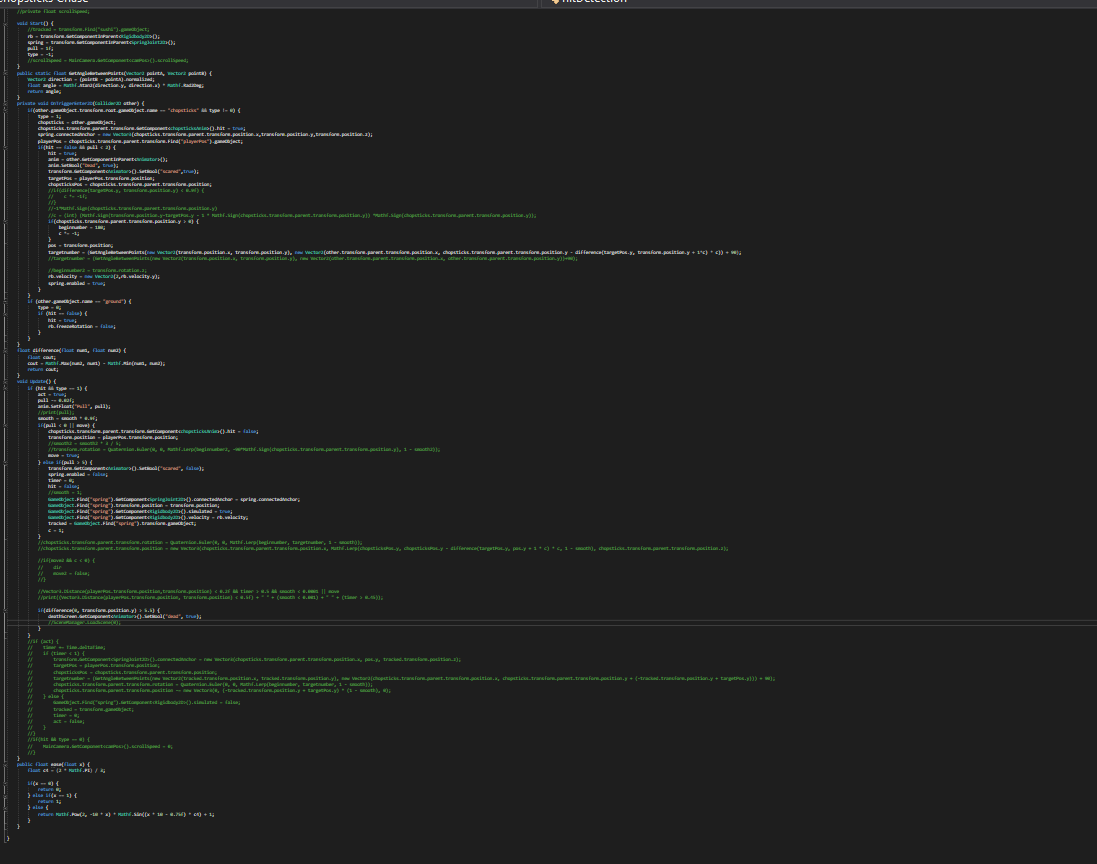The image size is (1097, 864).
Task: Collapse the public float ease method
Action: pyautogui.click(x=6, y=765)
